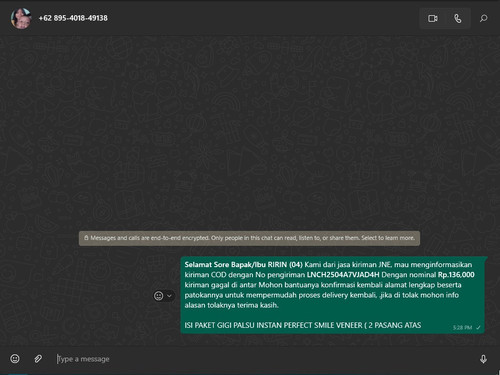The height and width of the screenshot is (375, 500).
Task: Search within this chat
Action: (483, 18)
